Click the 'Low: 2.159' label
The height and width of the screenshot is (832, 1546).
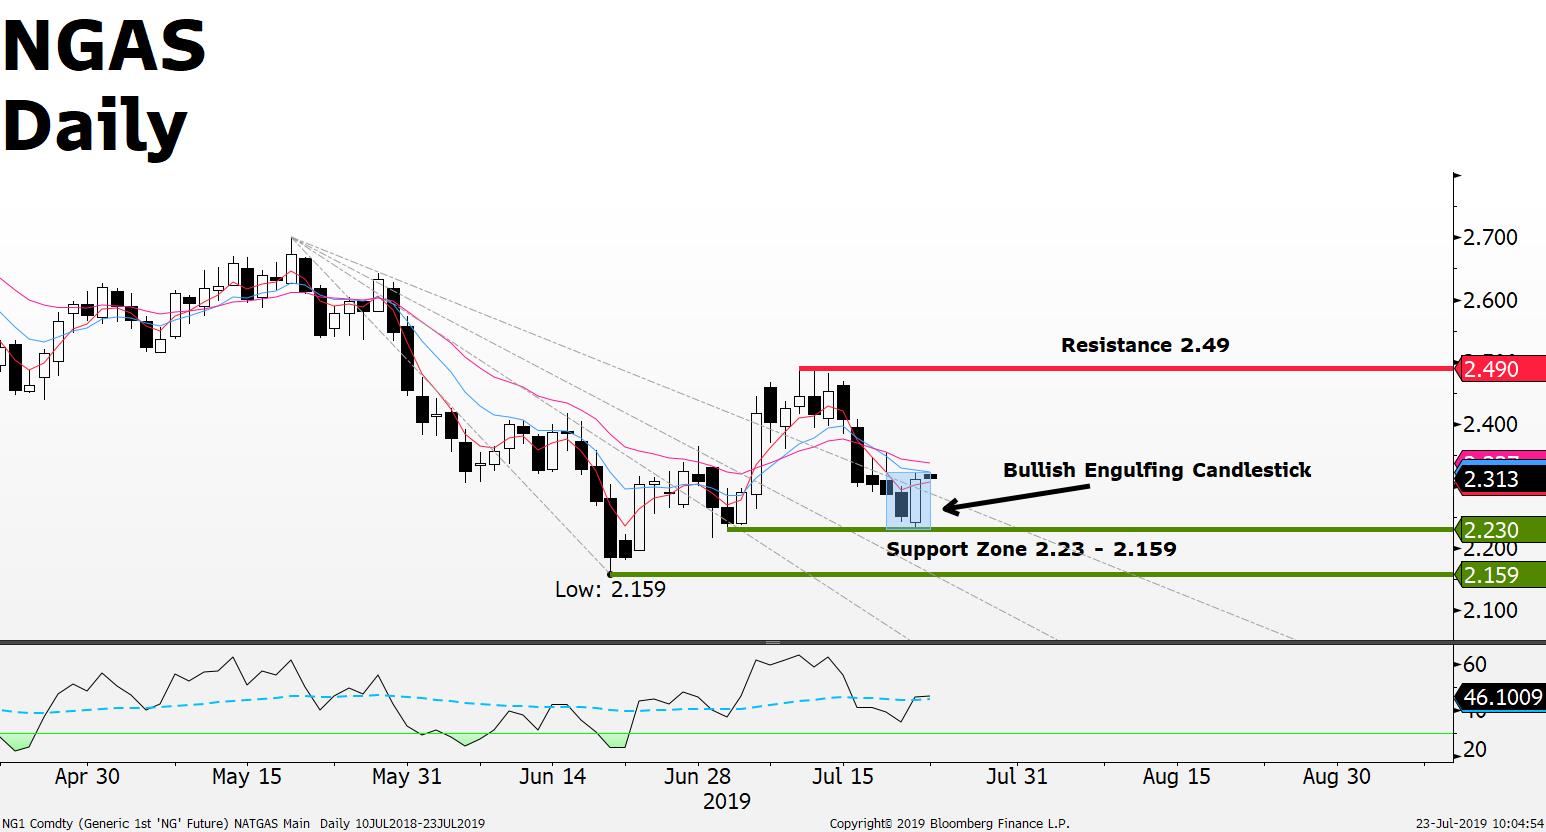pyautogui.click(x=610, y=589)
